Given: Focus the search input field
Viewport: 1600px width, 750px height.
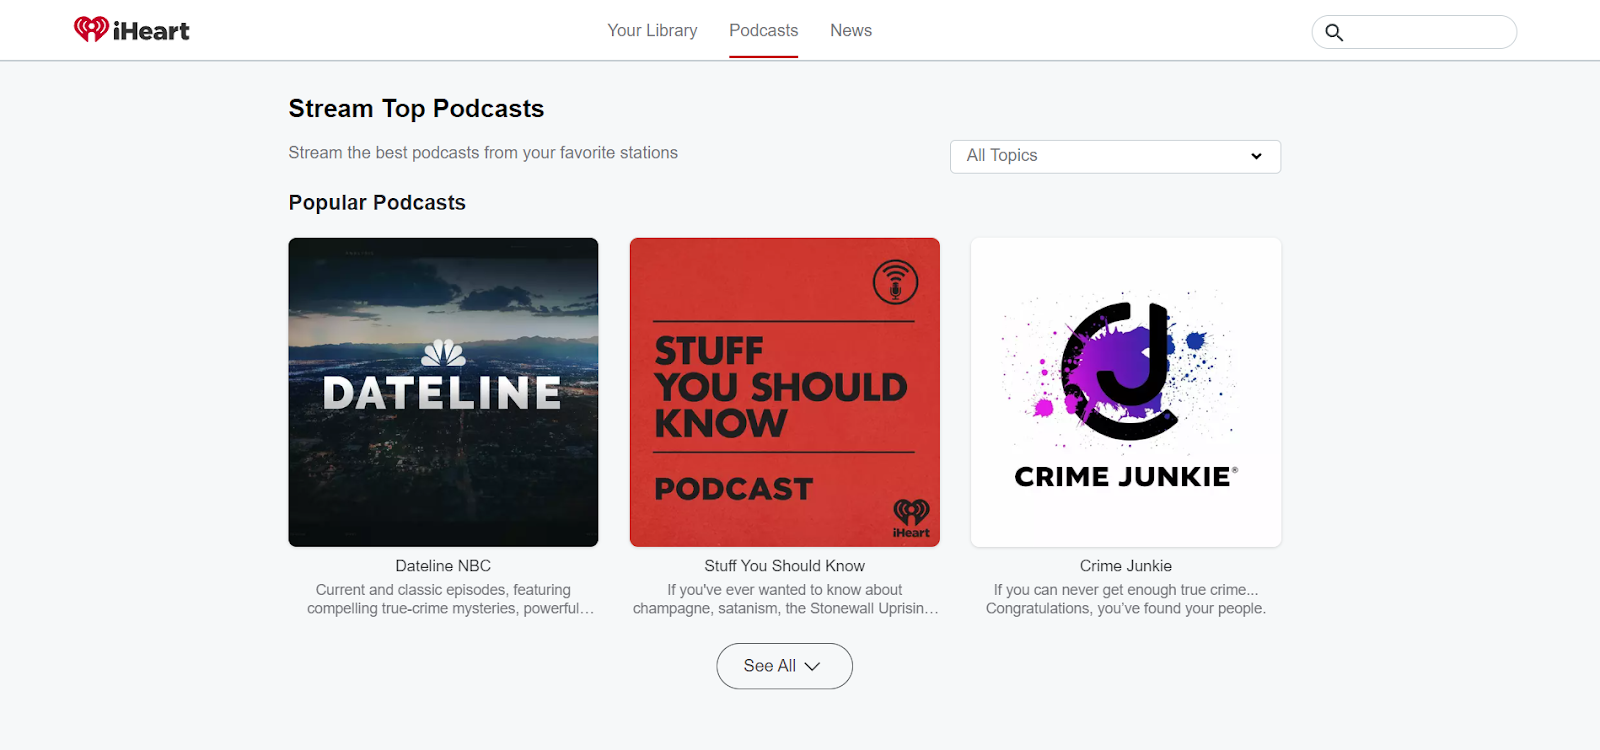Looking at the screenshot, I should 1414,32.
